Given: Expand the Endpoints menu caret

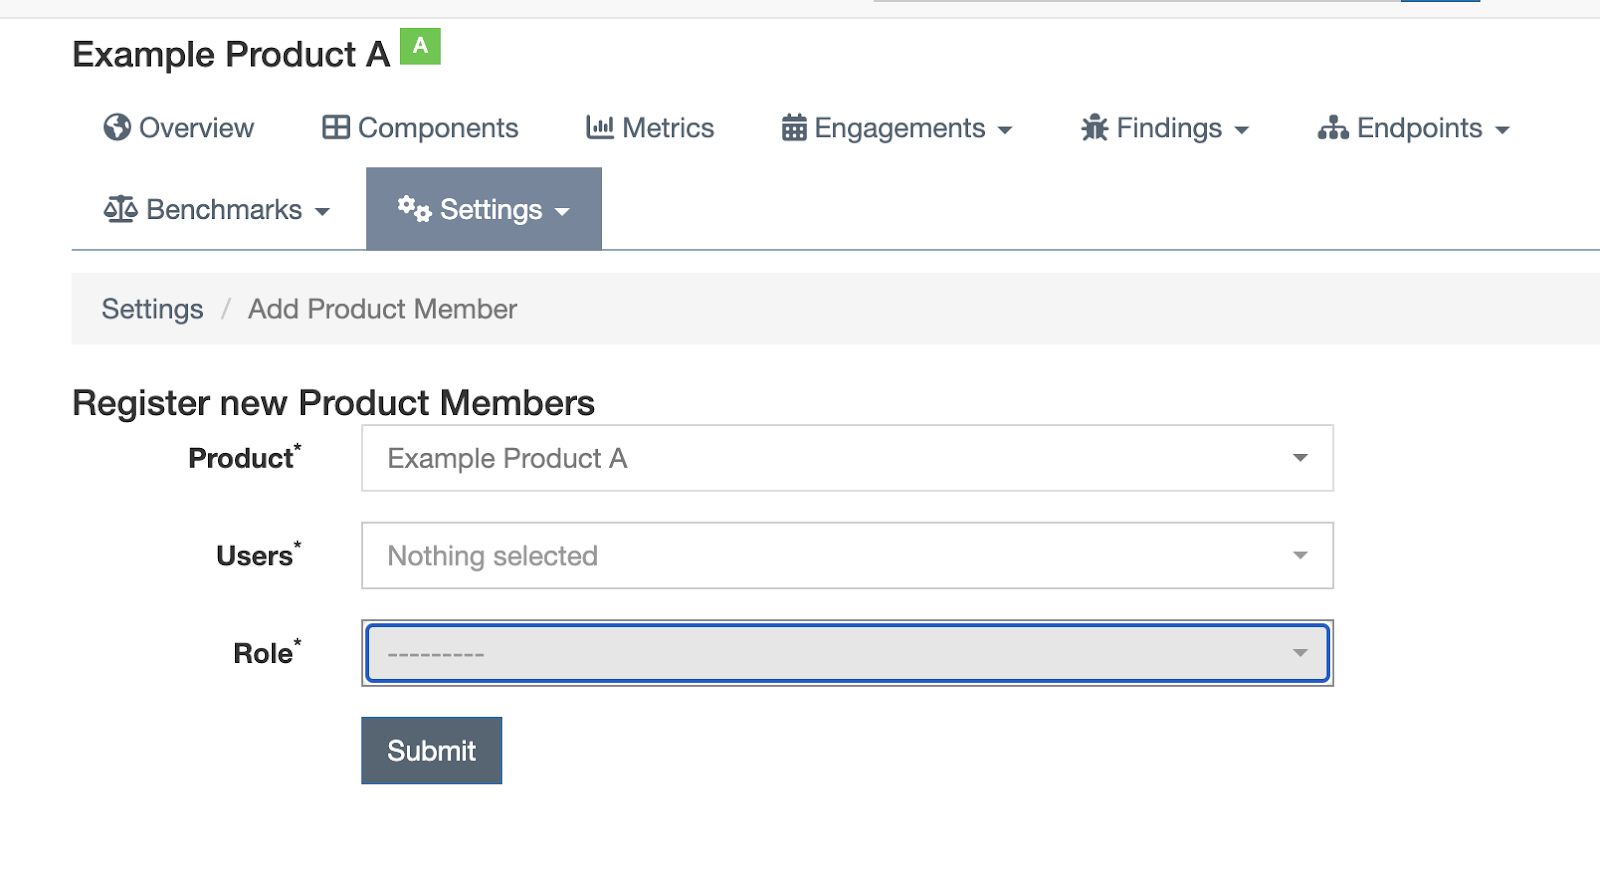Looking at the screenshot, I should (1502, 130).
